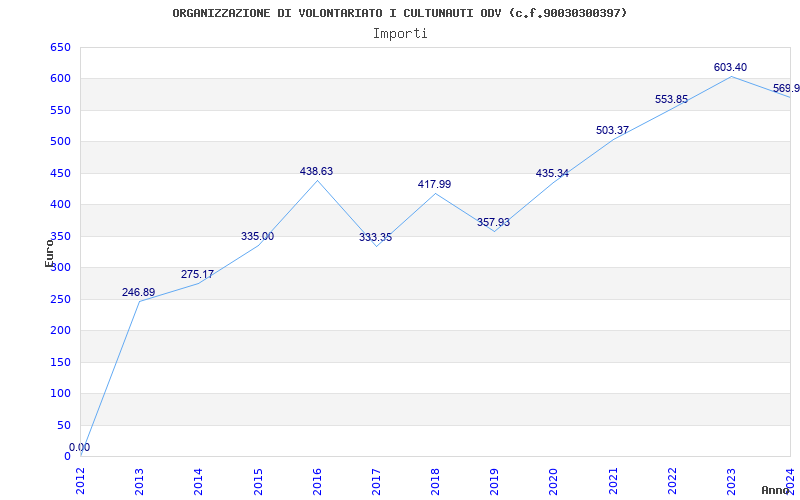This screenshot has height=500, width=800.
Task: Click the x-axis year 2013
Action: 139,481
